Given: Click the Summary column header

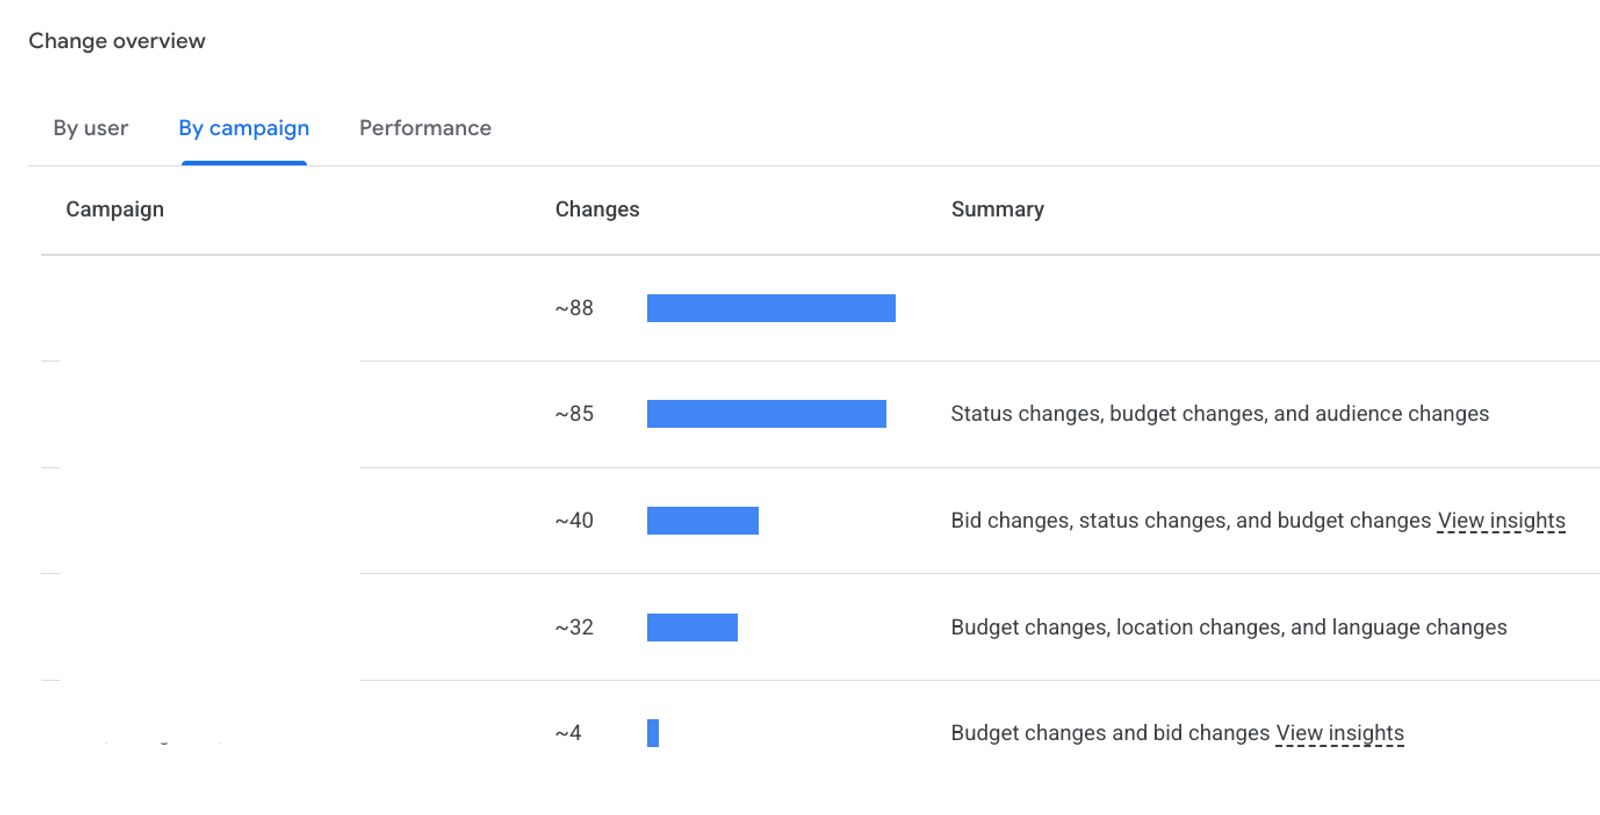Looking at the screenshot, I should pos(997,209).
